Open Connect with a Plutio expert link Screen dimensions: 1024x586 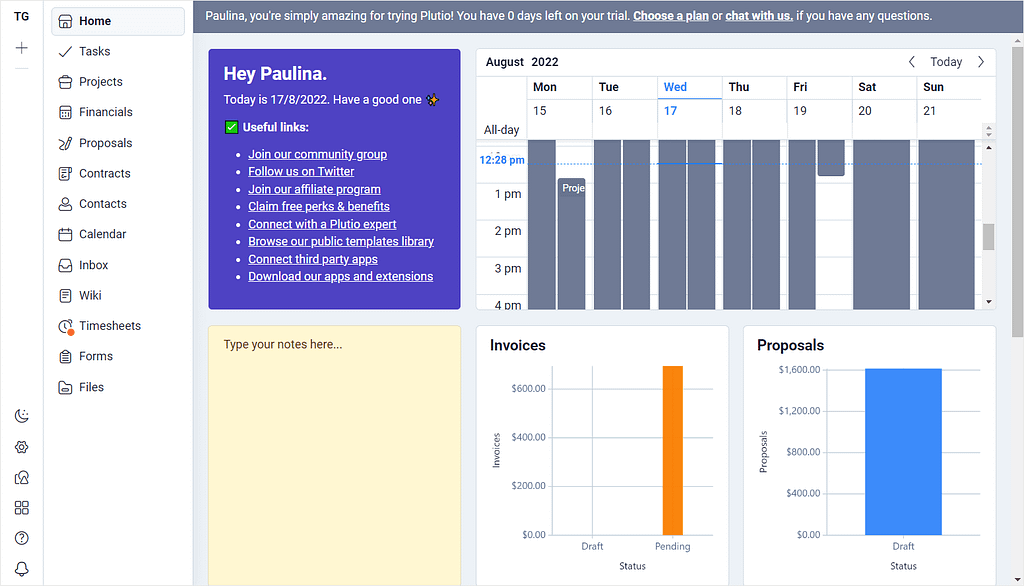[x=322, y=224]
